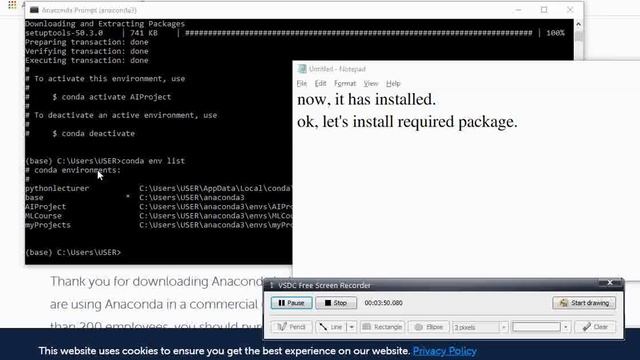Screen dimensions: 640x360
Task: Click the 'myProjects' environment name
Action: 48,225
